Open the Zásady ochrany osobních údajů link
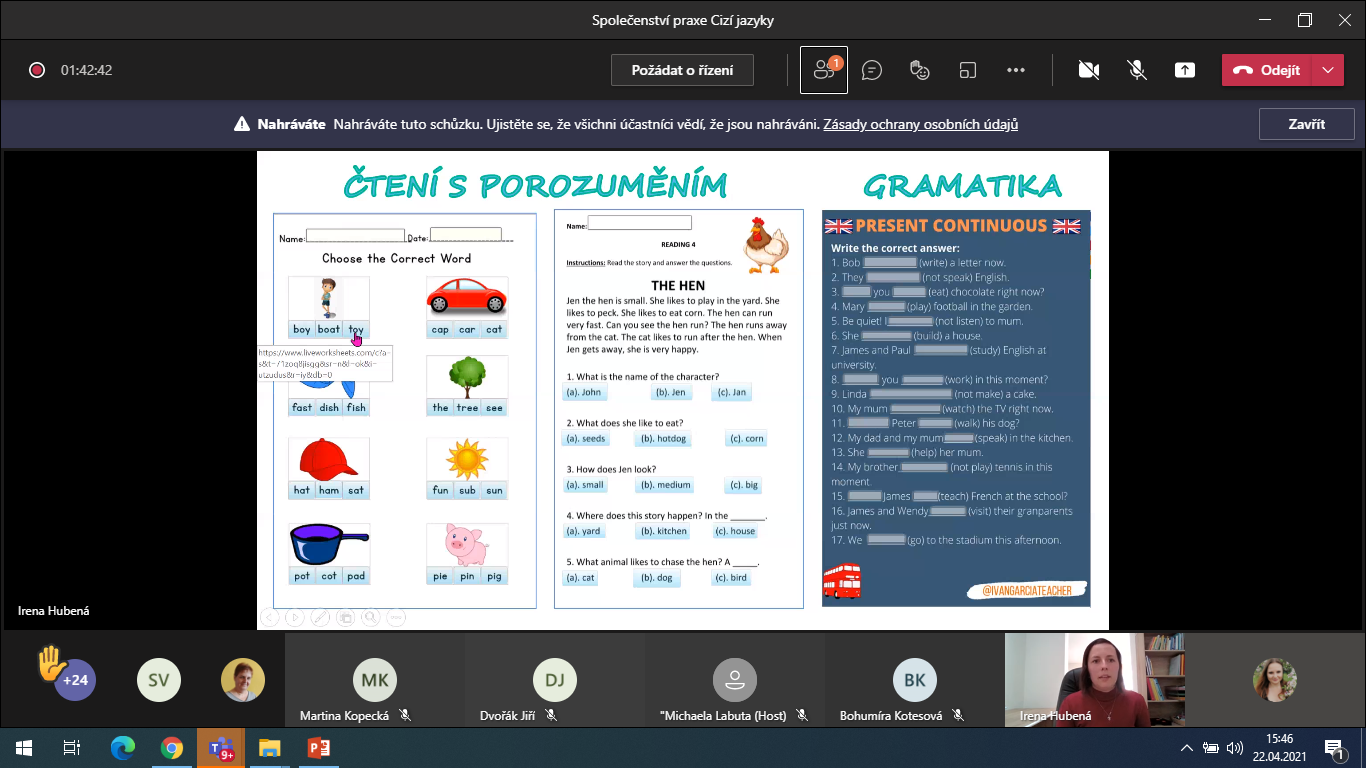 (920, 125)
